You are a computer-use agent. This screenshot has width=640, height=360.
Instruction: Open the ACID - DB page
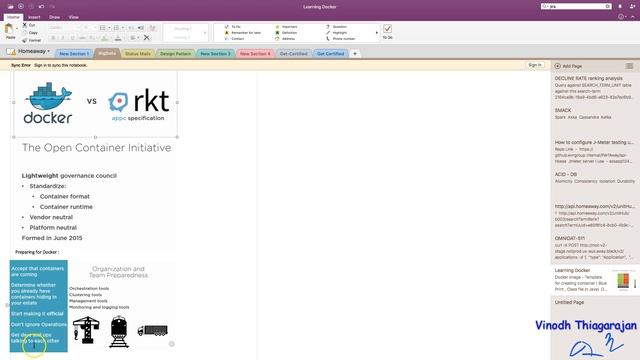tap(594, 178)
